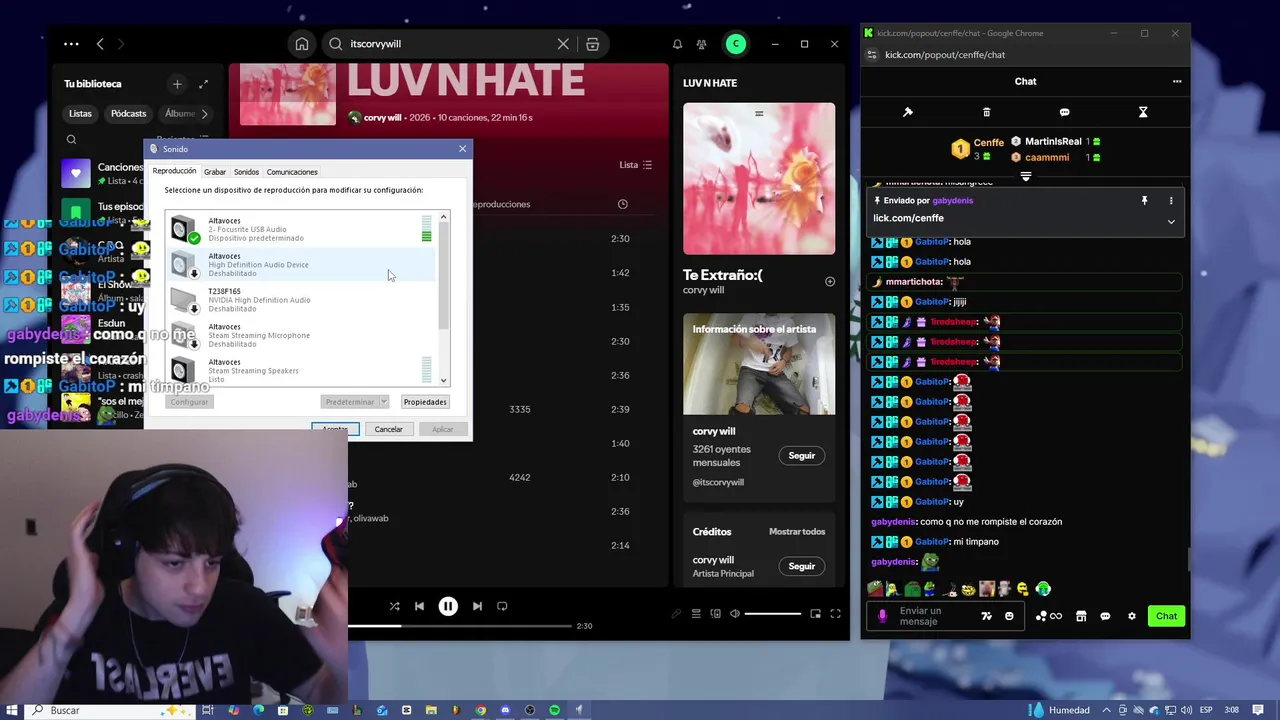Search within Spotify library
The width and height of the screenshot is (1280, 720).
tap(71, 140)
